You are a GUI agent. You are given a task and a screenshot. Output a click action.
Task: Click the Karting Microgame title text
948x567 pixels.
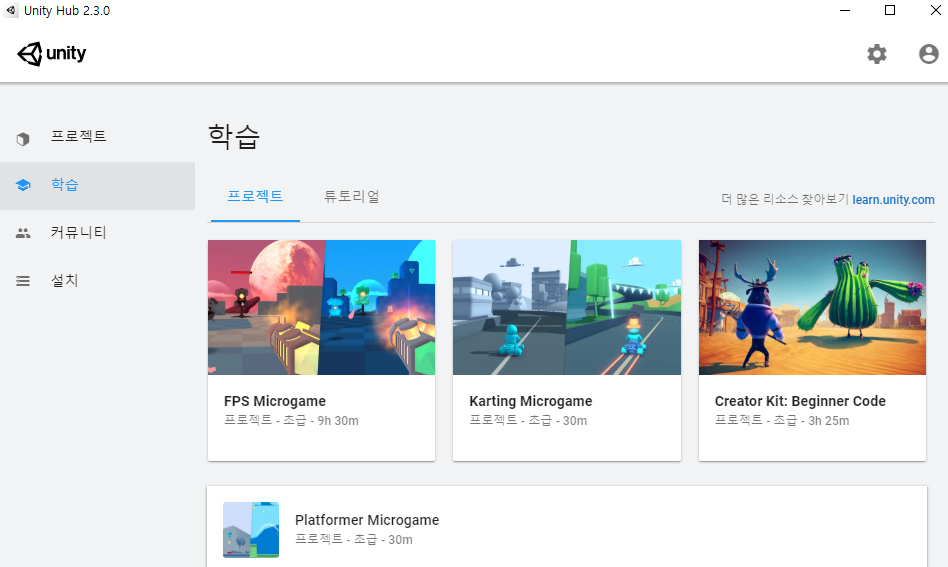tap(530, 401)
